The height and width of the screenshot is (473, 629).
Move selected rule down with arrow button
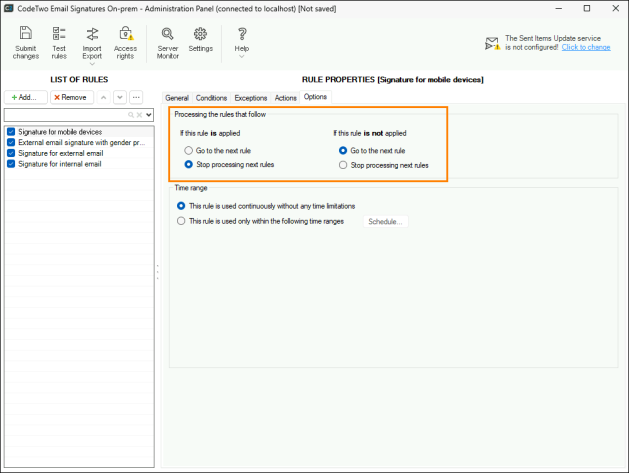coord(120,97)
